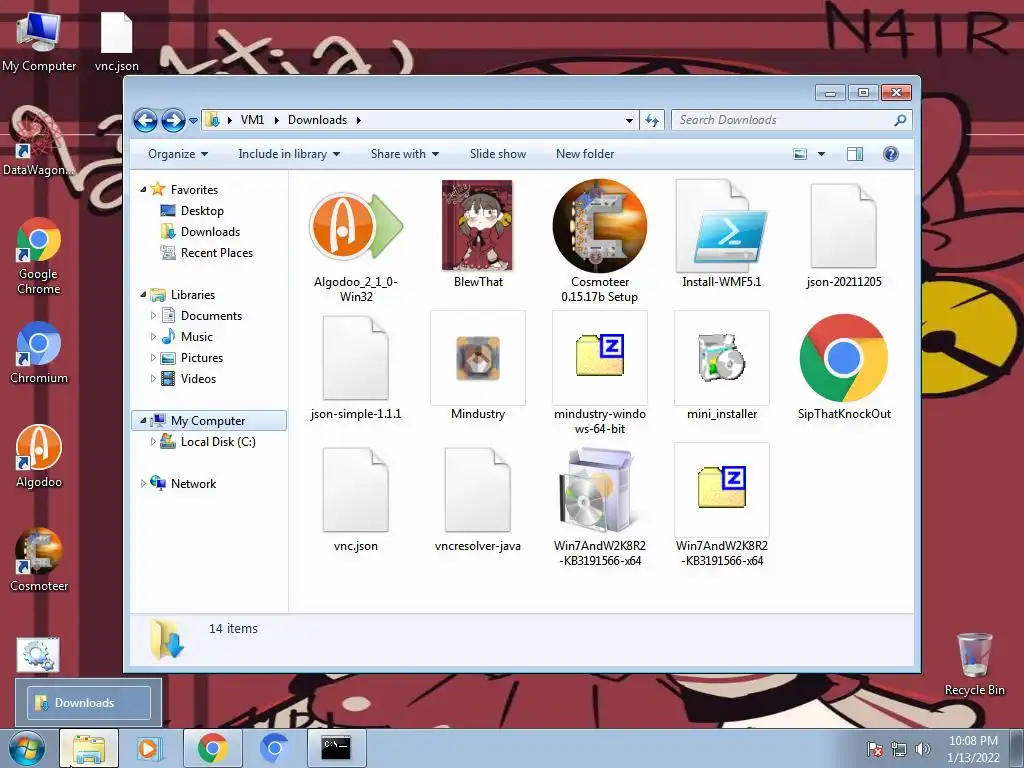
Task: Open My Computer desktop icon
Action: (39, 40)
